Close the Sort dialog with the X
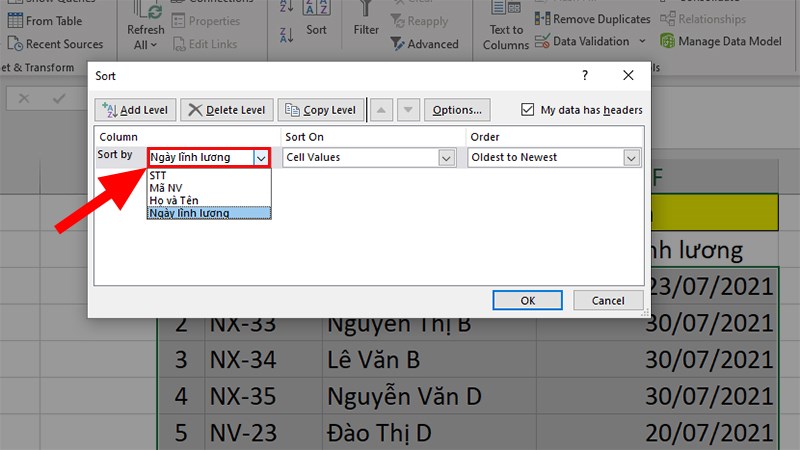Screen dimensions: 800x450 (x=628, y=76)
